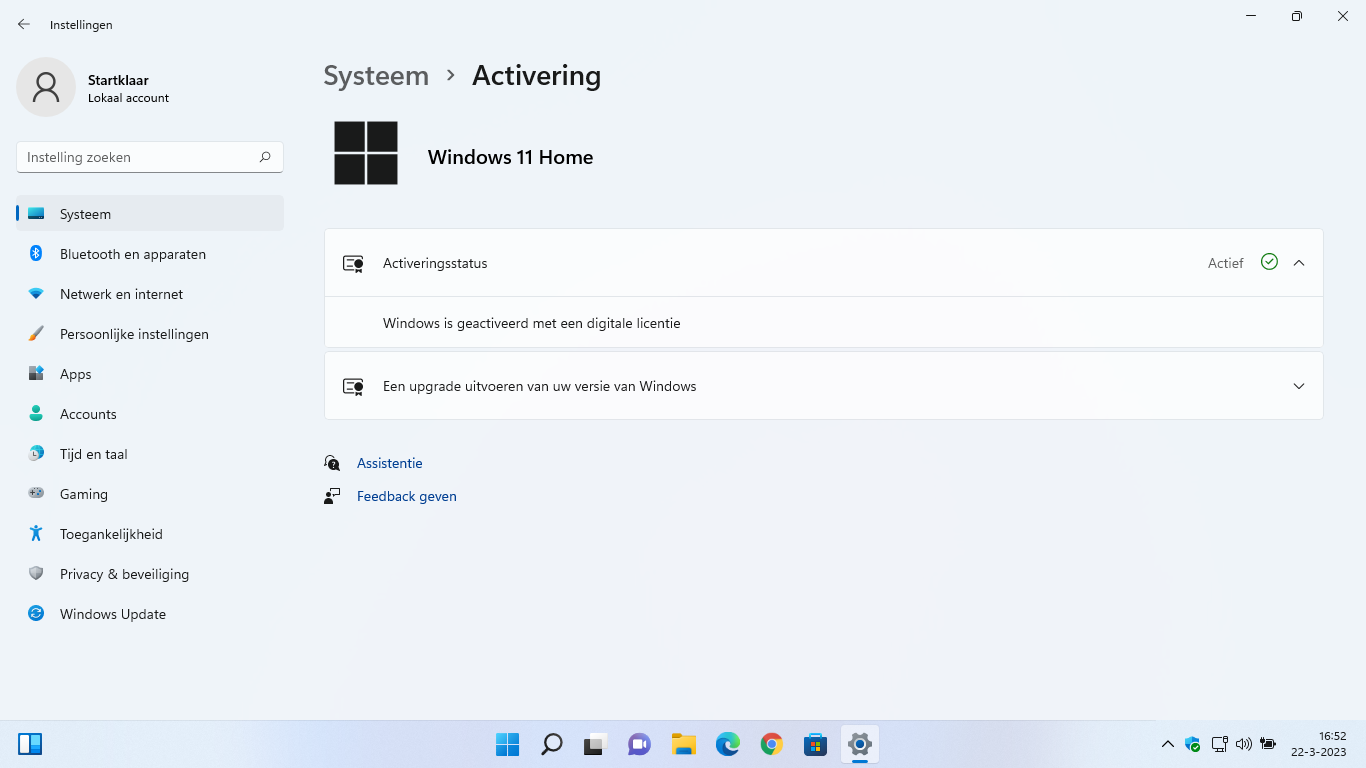Click the 'Windows is geactiveerd met een digitale licentie' text

click(532, 323)
